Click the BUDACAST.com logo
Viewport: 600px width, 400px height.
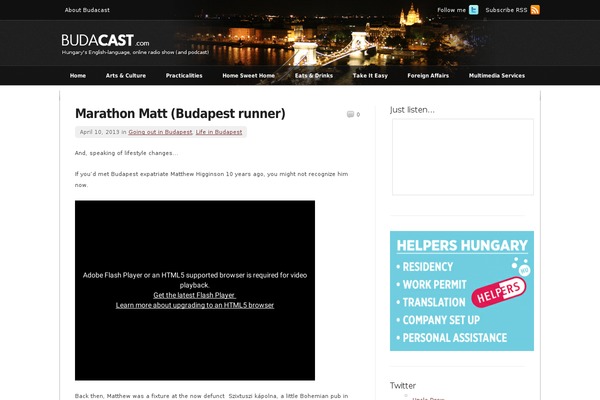pos(105,40)
